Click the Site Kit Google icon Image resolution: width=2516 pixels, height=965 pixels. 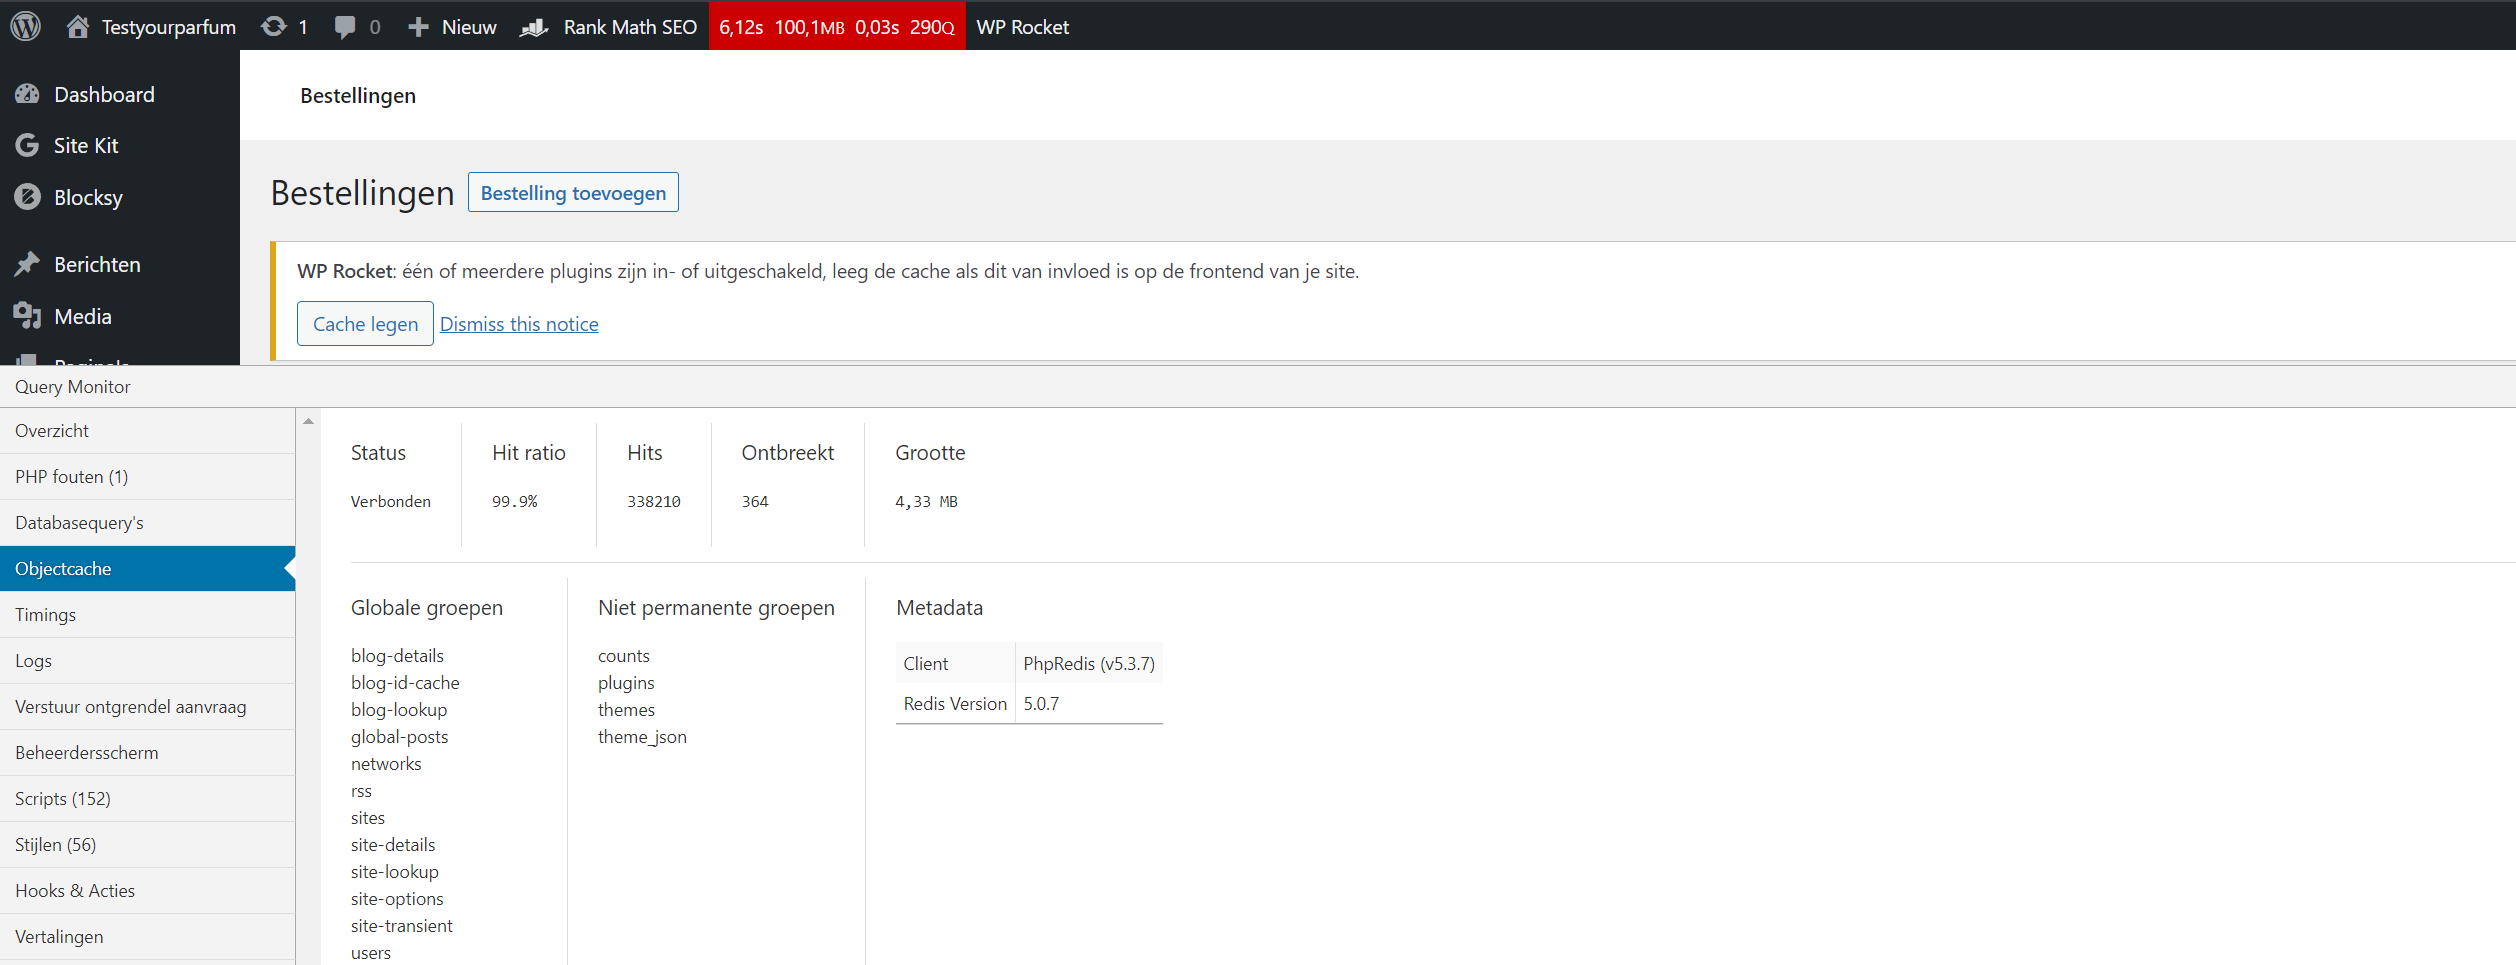coord(27,145)
